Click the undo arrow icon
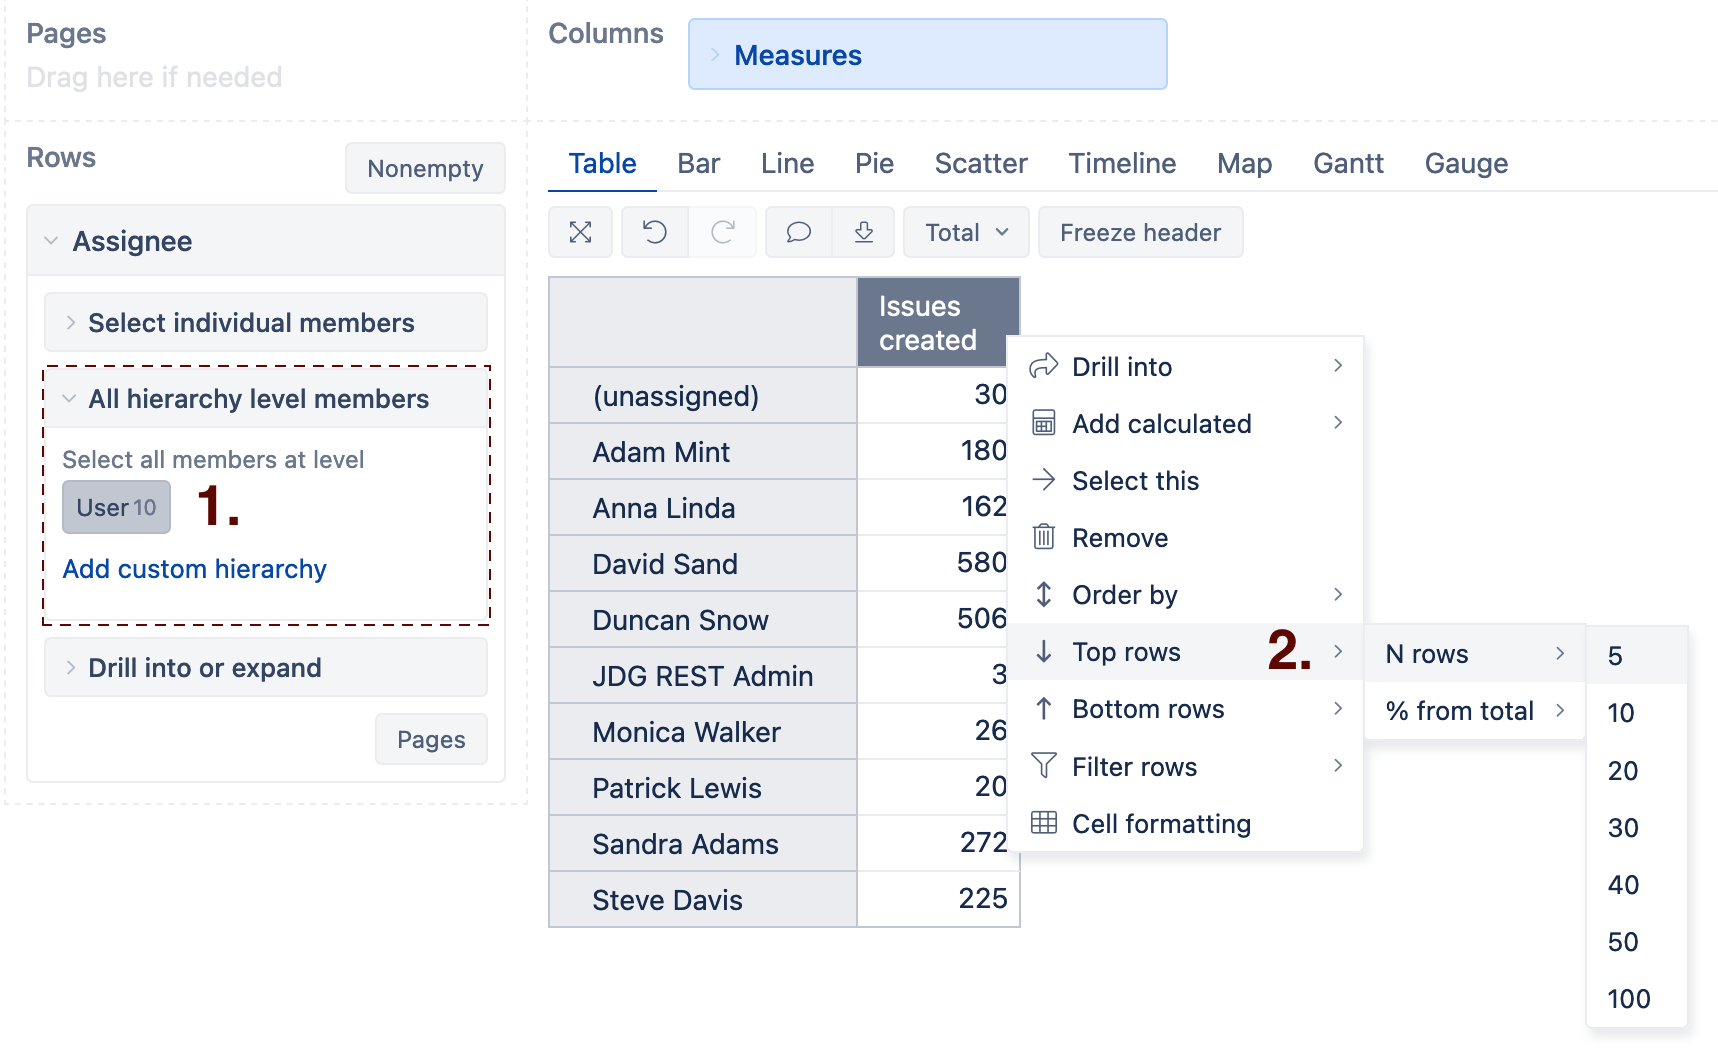 (x=655, y=233)
